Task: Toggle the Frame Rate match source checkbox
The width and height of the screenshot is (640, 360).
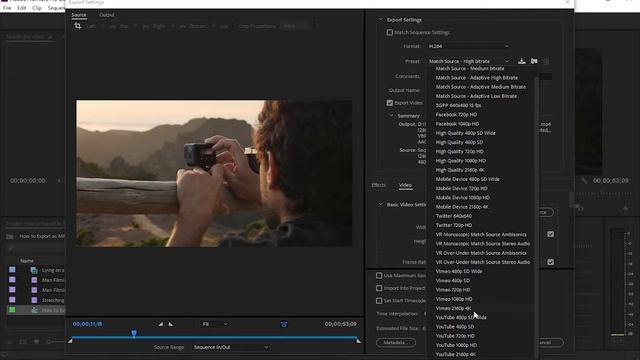Action: 551,262
